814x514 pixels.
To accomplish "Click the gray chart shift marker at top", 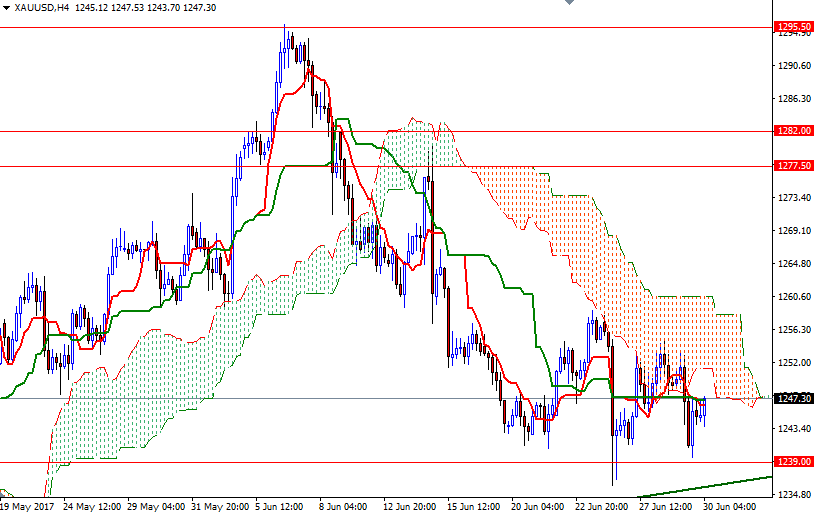I will pos(569,4).
